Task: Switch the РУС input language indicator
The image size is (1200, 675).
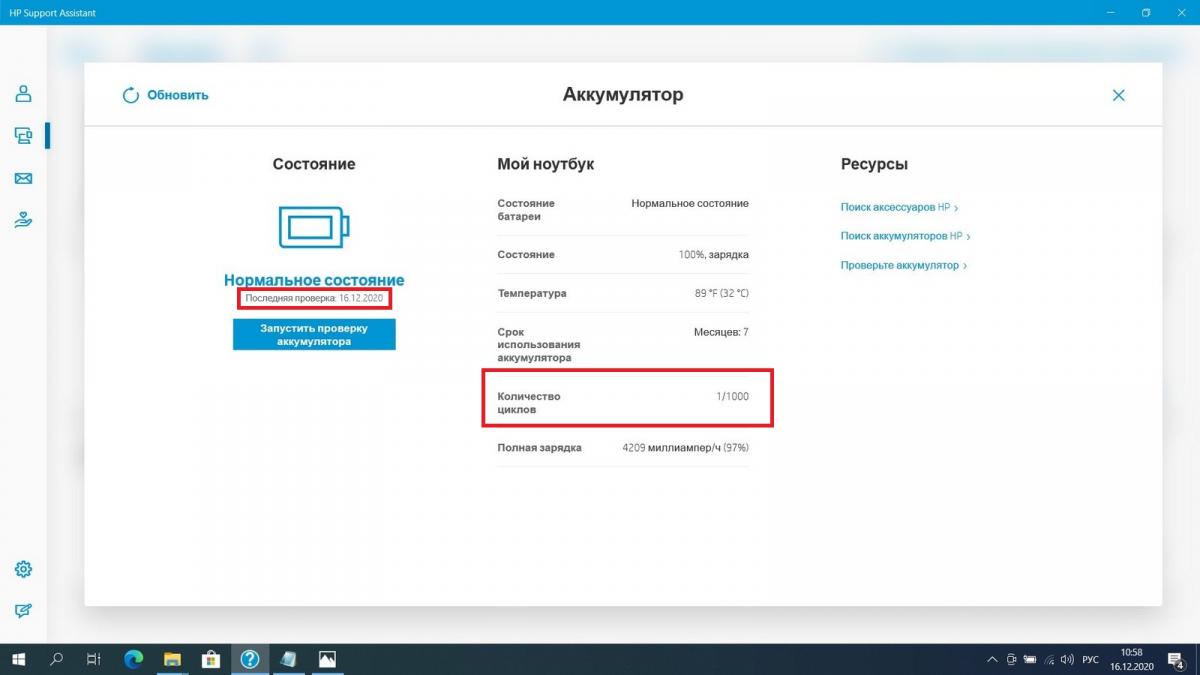Action: tap(1090, 660)
